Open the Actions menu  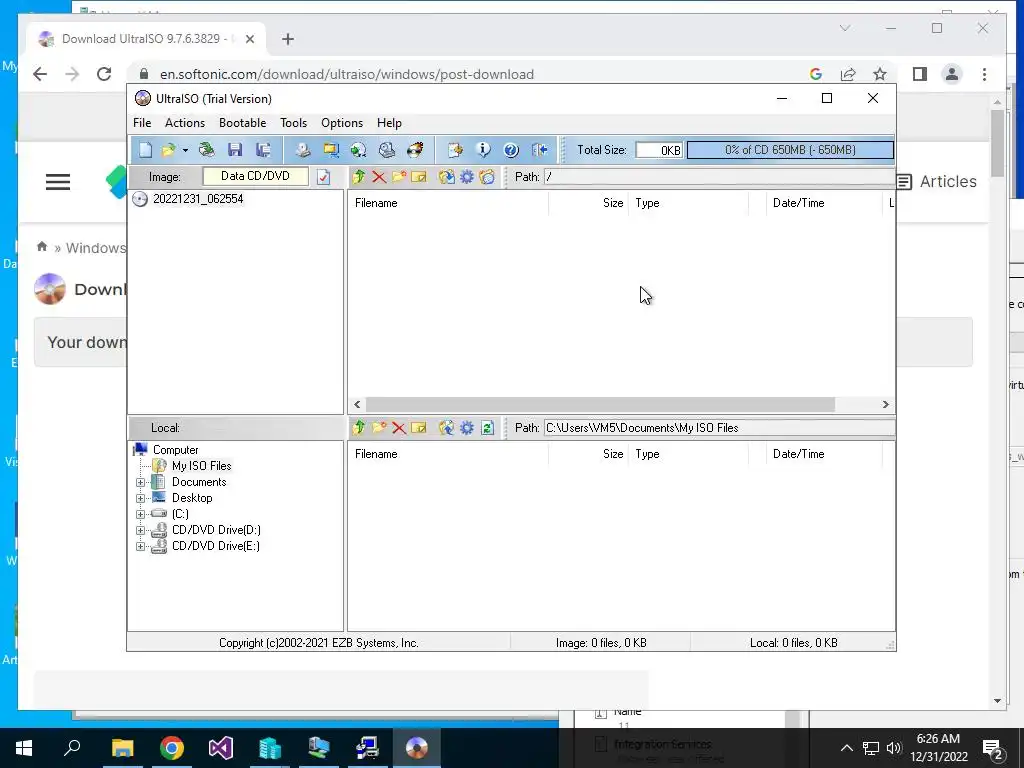(x=185, y=123)
